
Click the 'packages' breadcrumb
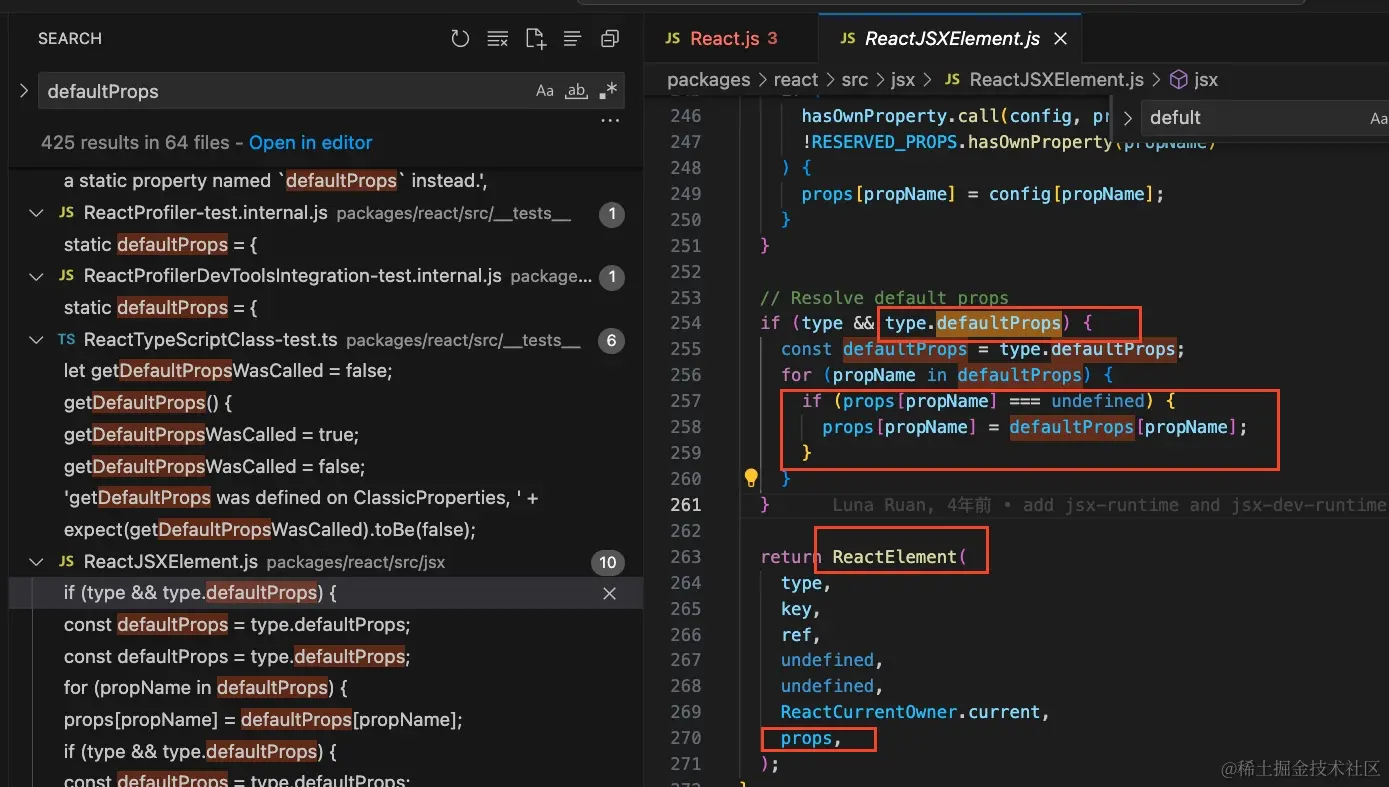(x=708, y=80)
